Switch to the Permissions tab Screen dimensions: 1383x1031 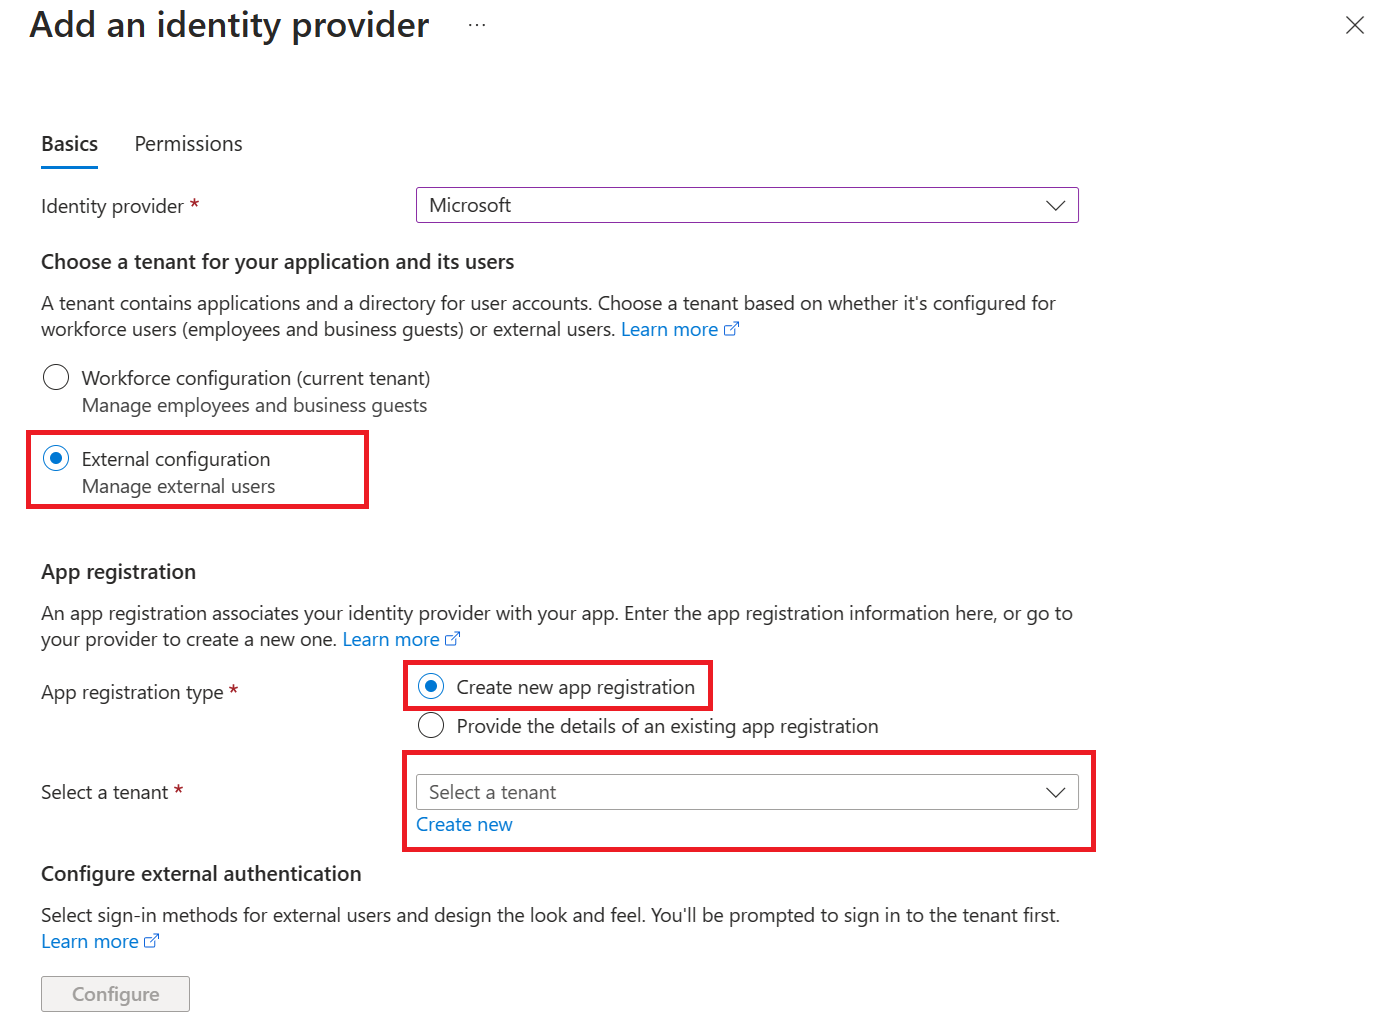click(x=188, y=143)
